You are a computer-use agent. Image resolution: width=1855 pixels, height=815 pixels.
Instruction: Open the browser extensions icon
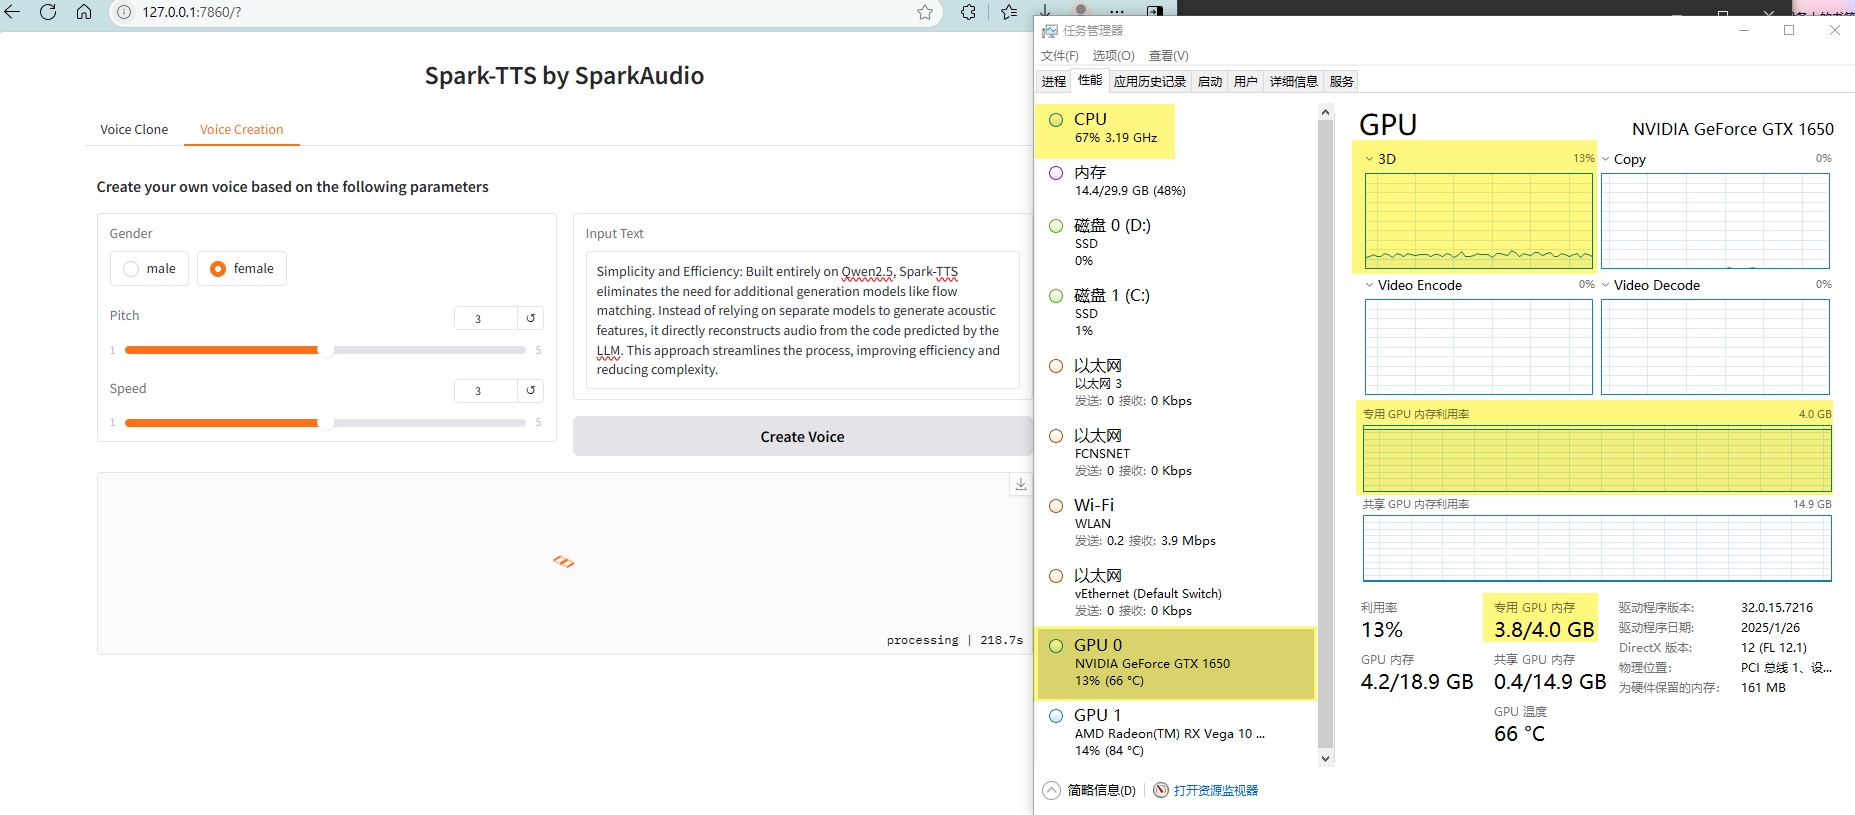click(x=968, y=12)
